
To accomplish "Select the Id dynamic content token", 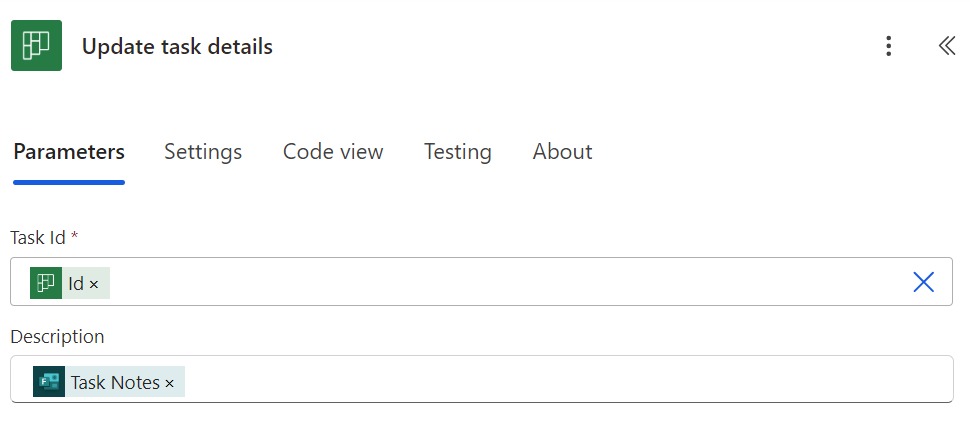I will 76,284.
